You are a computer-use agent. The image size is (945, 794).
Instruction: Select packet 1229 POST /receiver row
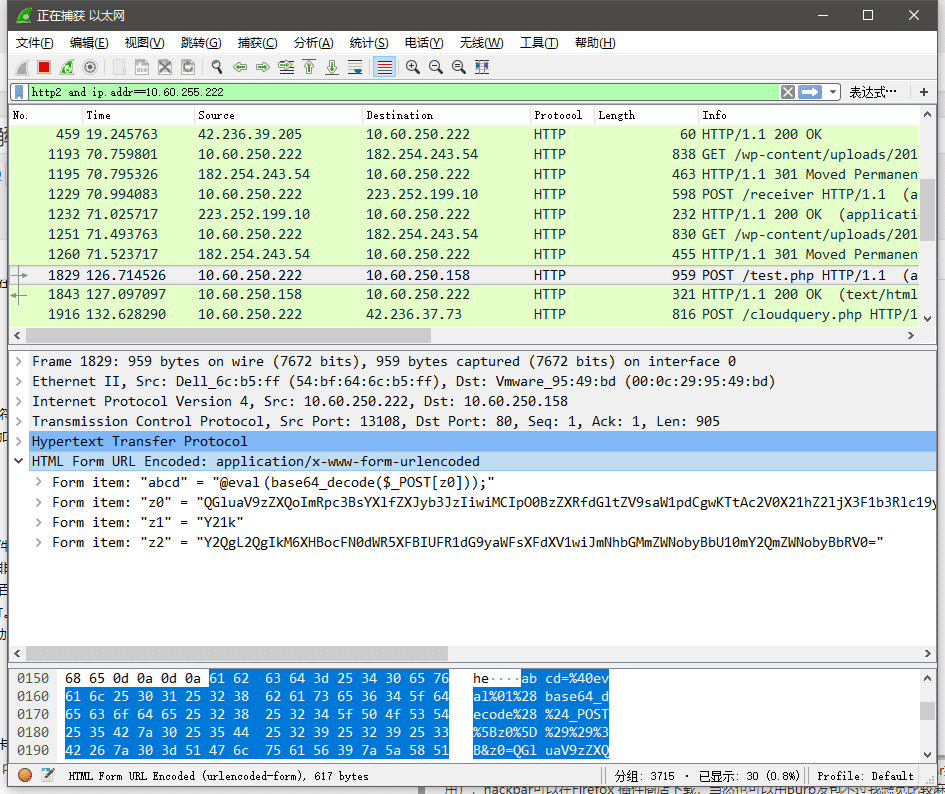click(464, 194)
